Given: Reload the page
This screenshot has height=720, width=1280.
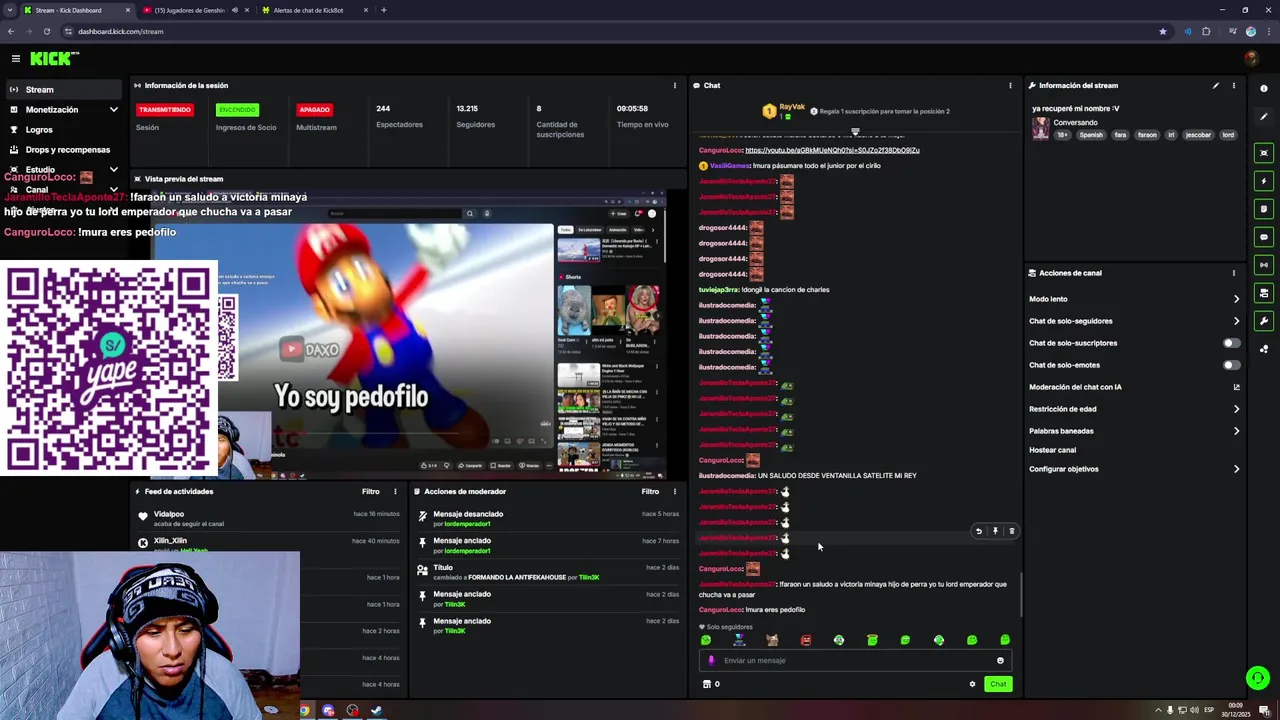Looking at the screenshot, I should click(46, 31).
